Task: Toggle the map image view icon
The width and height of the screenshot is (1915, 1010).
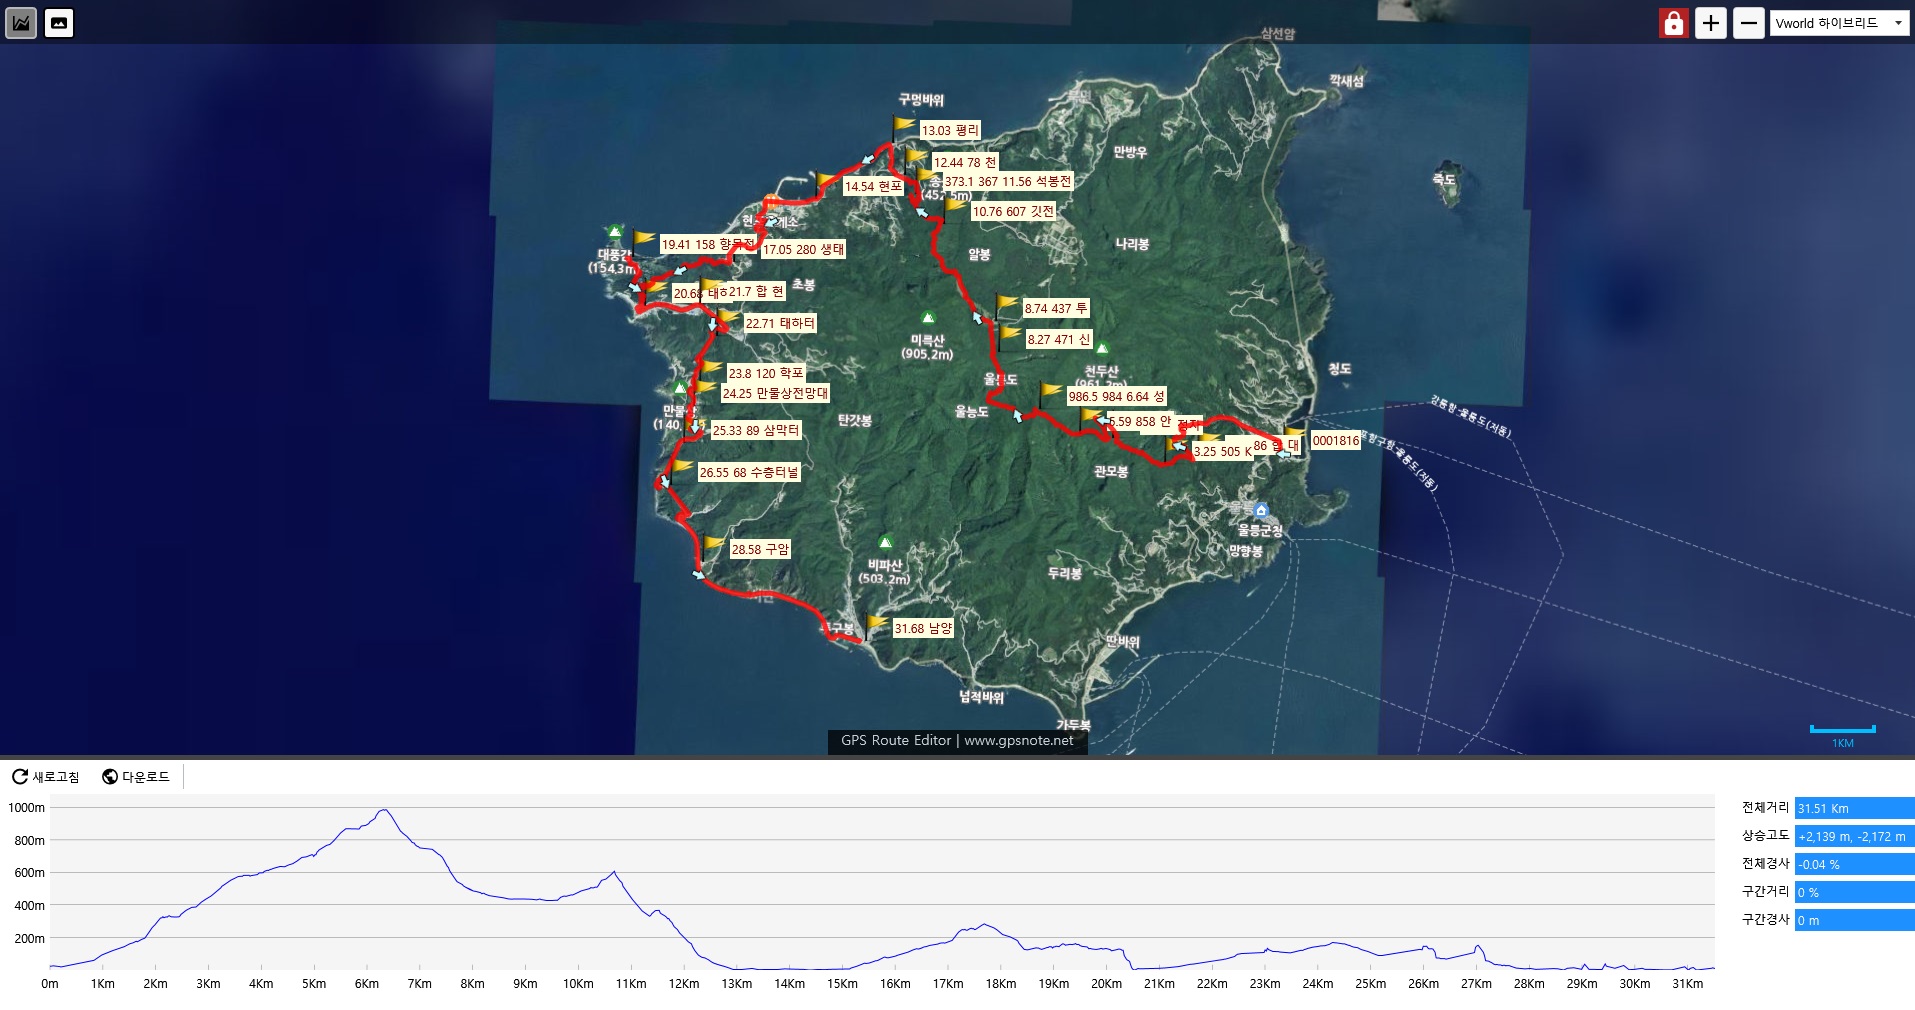Action: [59, 22]
